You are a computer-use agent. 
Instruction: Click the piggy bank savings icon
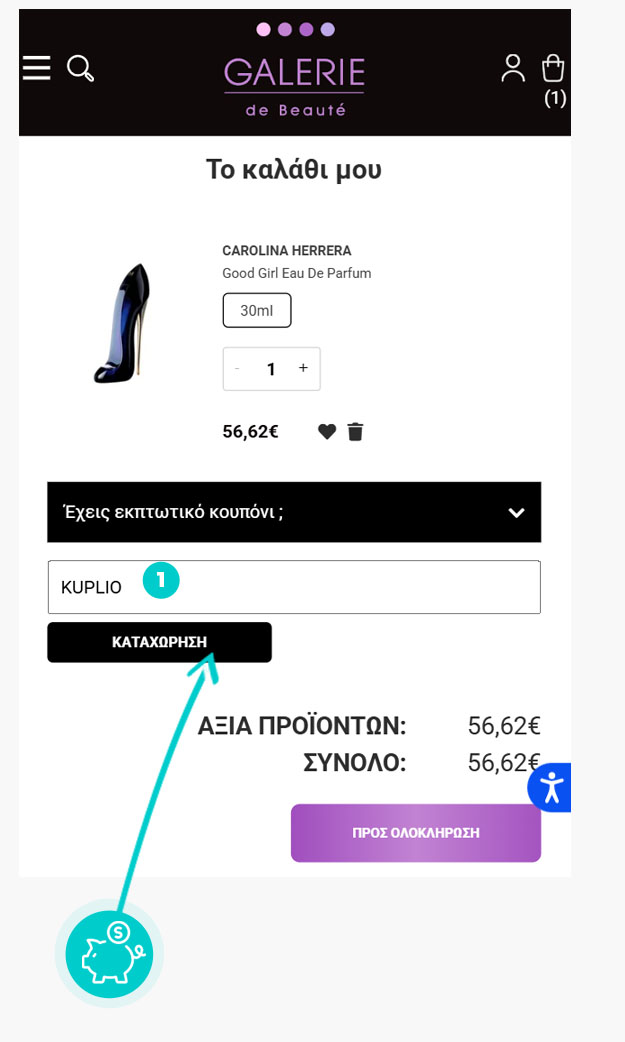(x=108, y=954)
